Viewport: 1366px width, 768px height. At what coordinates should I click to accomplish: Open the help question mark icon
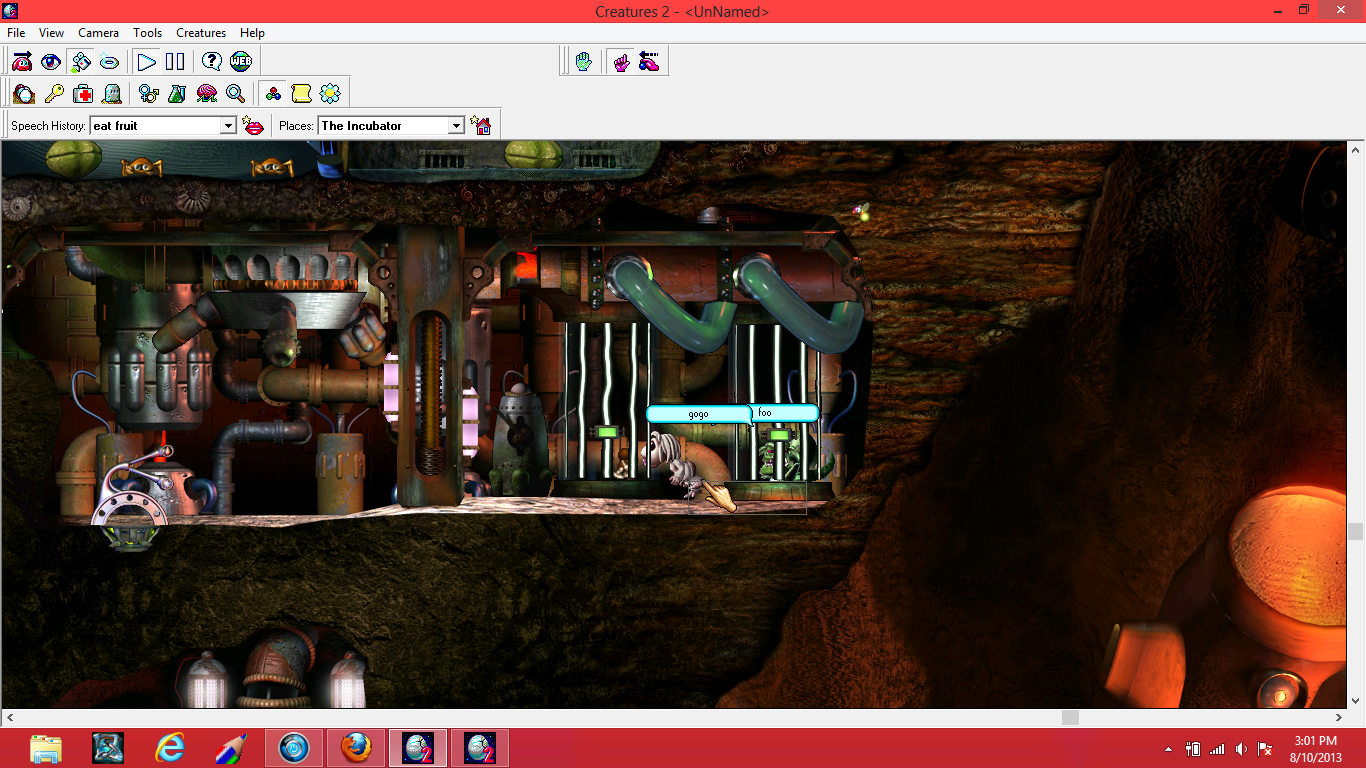point(211,62)
